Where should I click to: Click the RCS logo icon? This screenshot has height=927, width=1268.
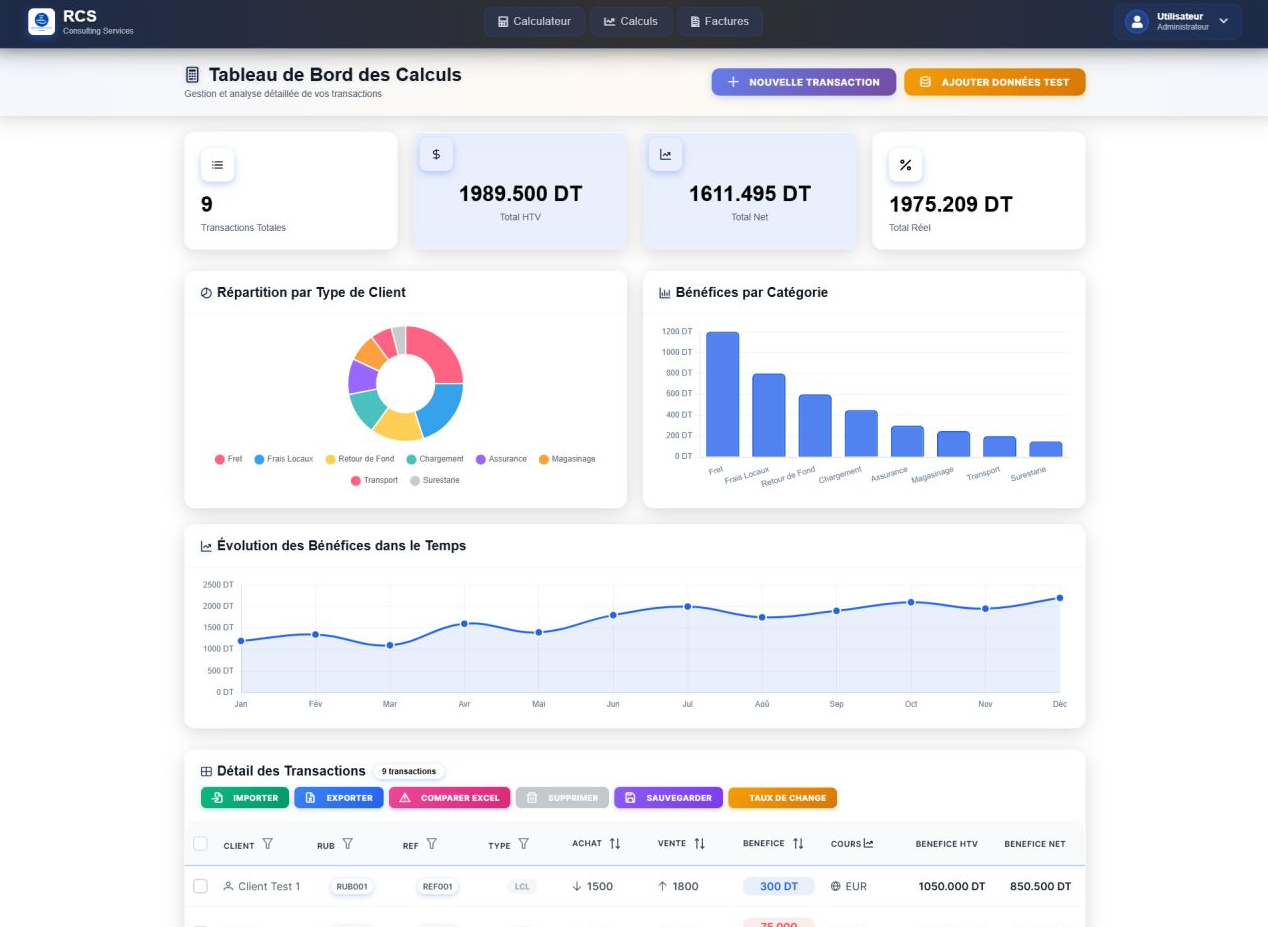click(42, 21)
